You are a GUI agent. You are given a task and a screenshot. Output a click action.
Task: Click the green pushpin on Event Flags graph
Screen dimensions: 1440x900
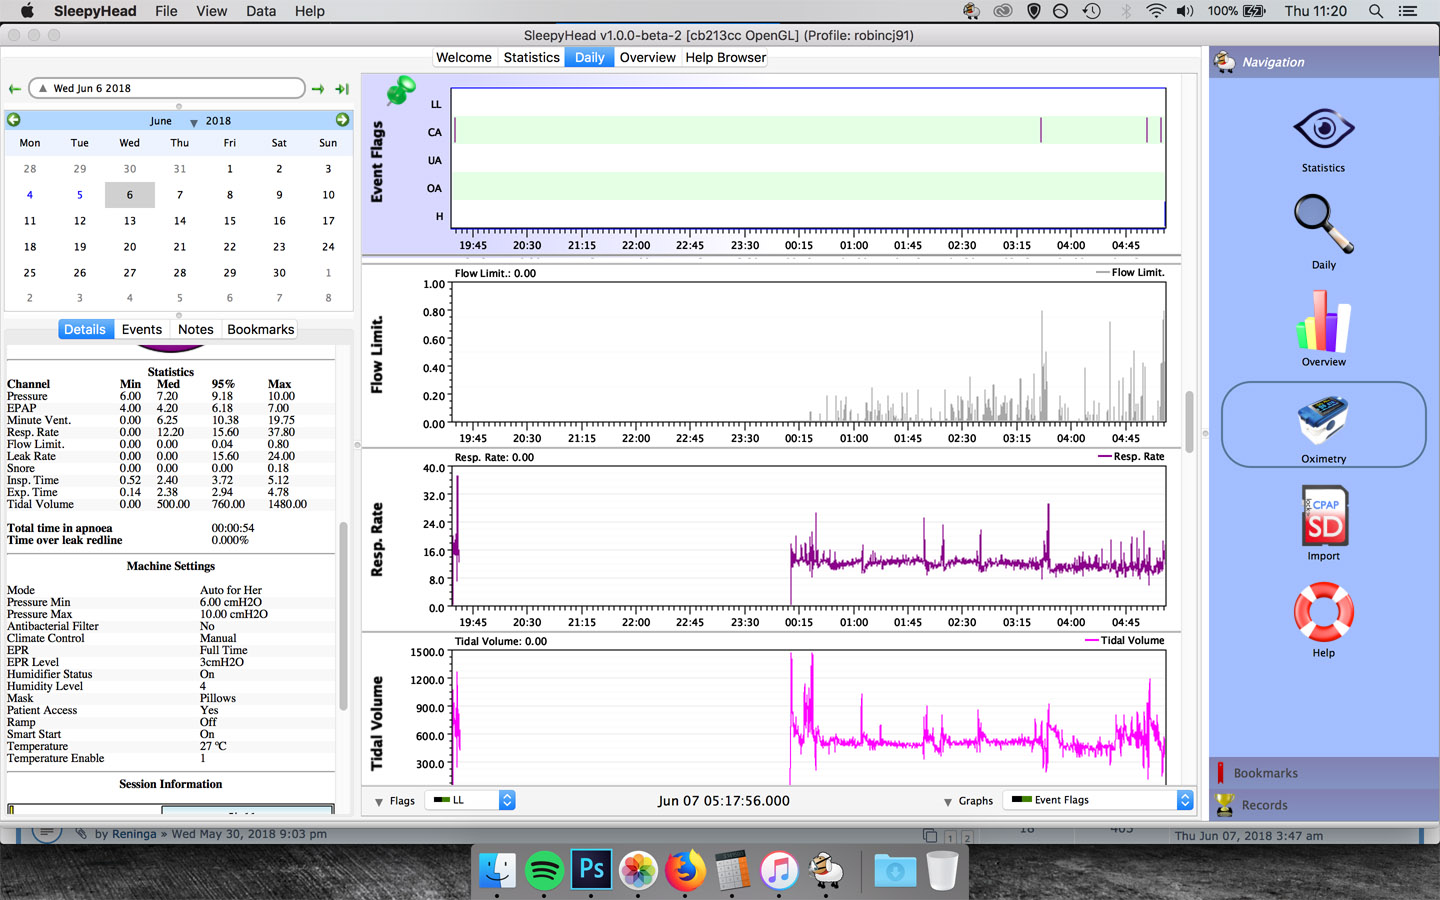coord(401,90)
